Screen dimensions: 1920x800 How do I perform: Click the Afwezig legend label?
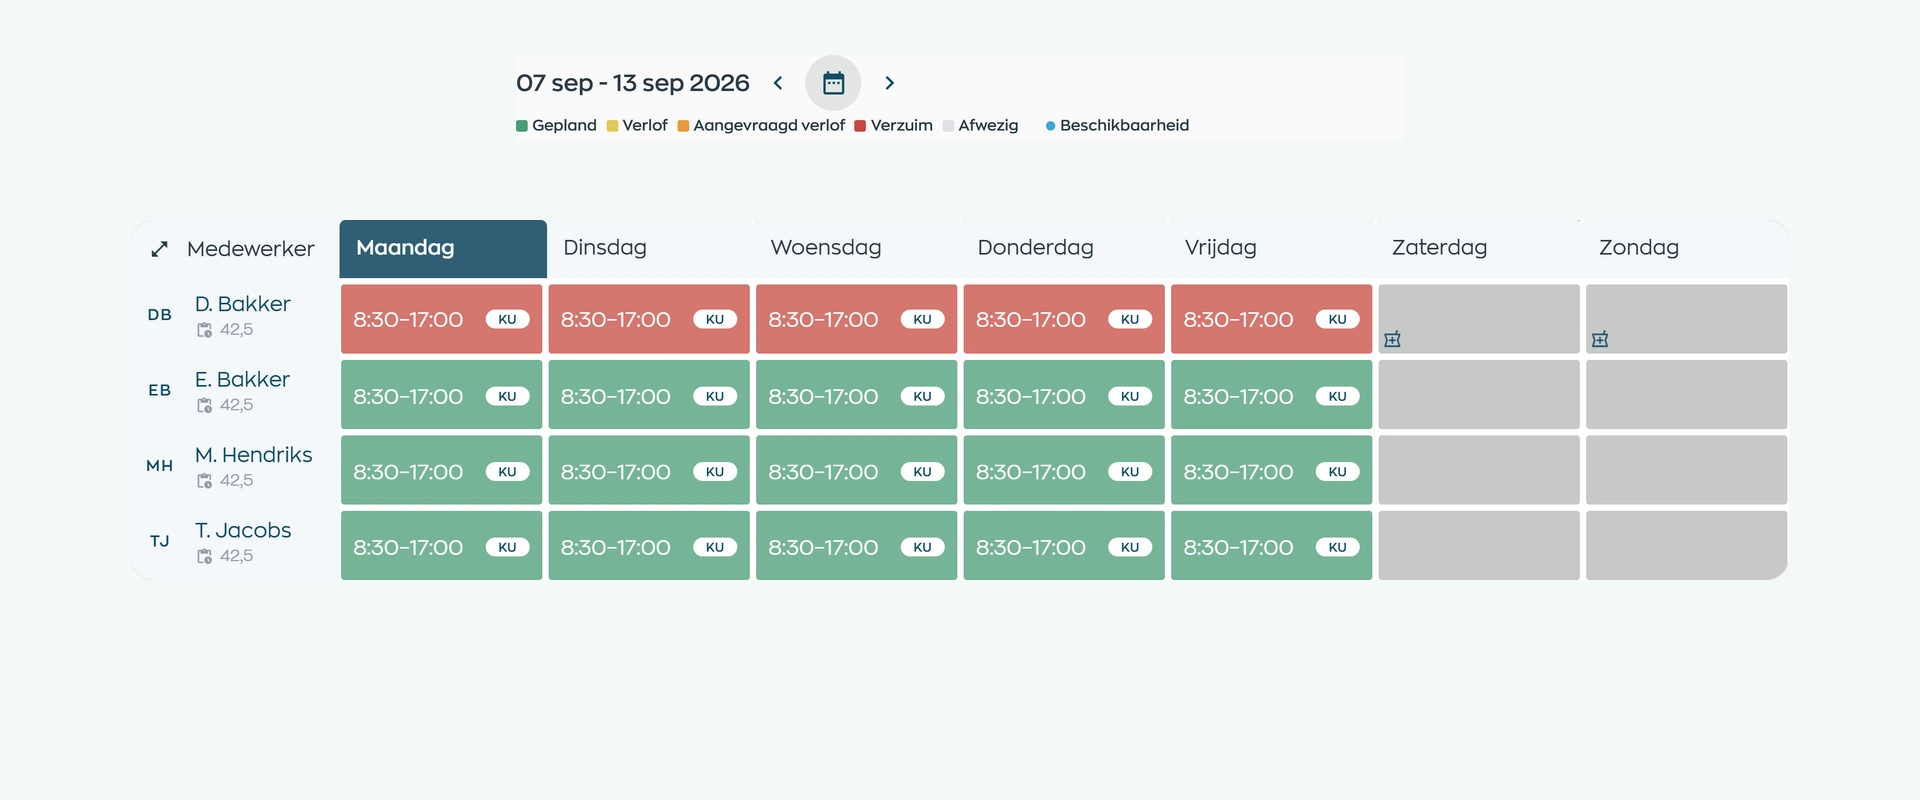(988, 125)
